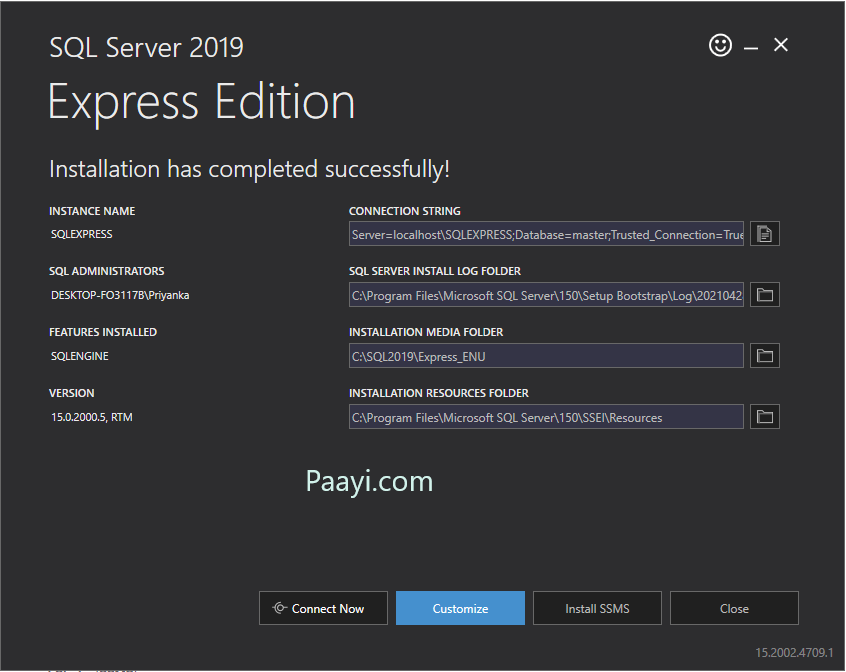Image resolution: width=846 pixels, height=672 pixels.
Task: Focus the Installation Resources Folder path field
Action: (x=546, y=417)
